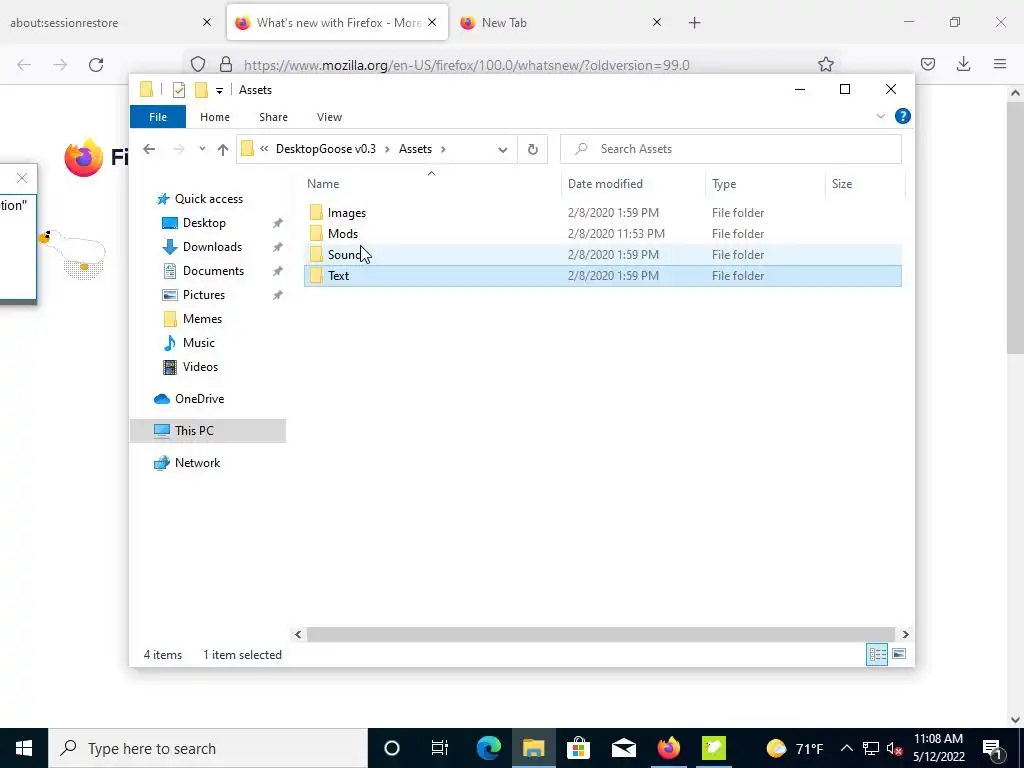Click breadcrumb chevron after DesktopGoose v0.3
Screen dimensions: 1024x768
coord(387,149)
